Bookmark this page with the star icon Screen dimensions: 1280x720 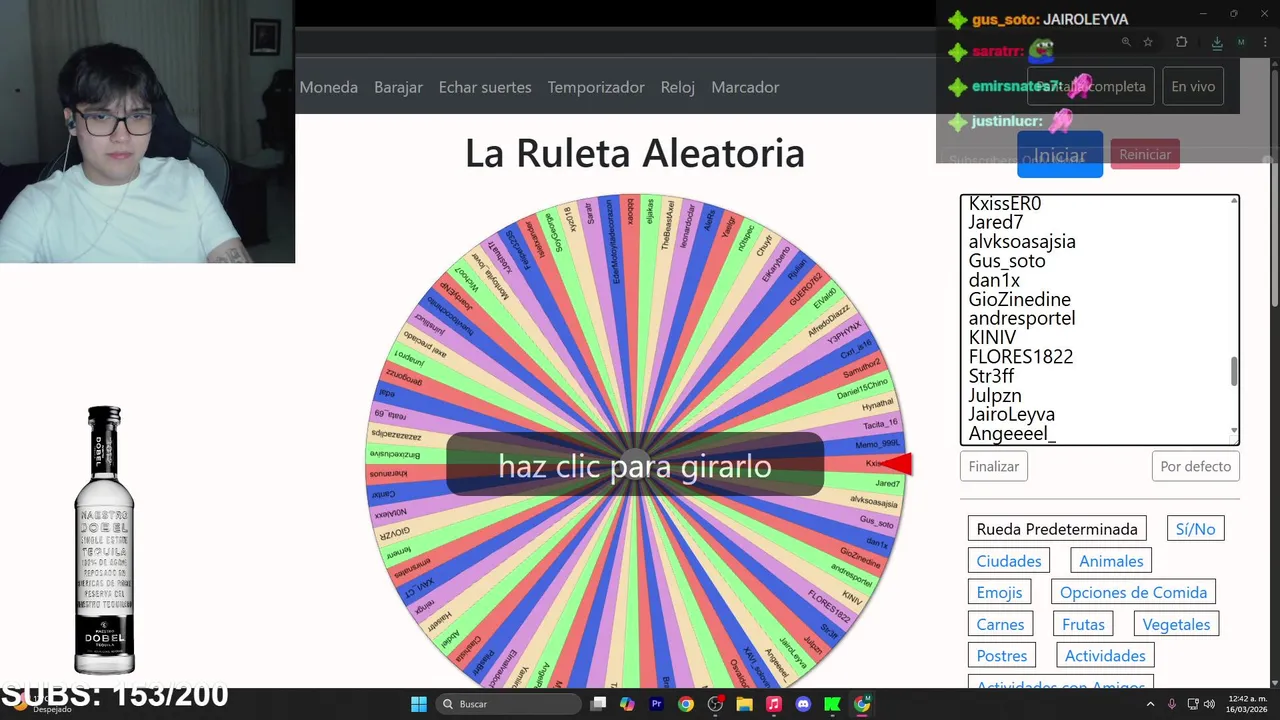pos(1148,42)
